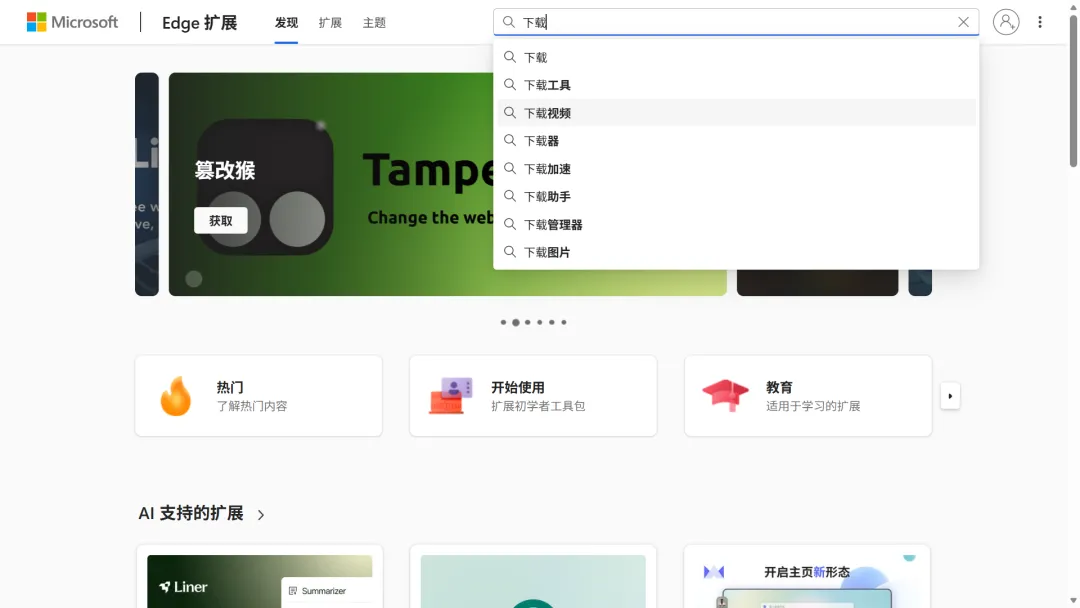
Task: Select the suggestion 下载图片
Action: tap(736, 252)
